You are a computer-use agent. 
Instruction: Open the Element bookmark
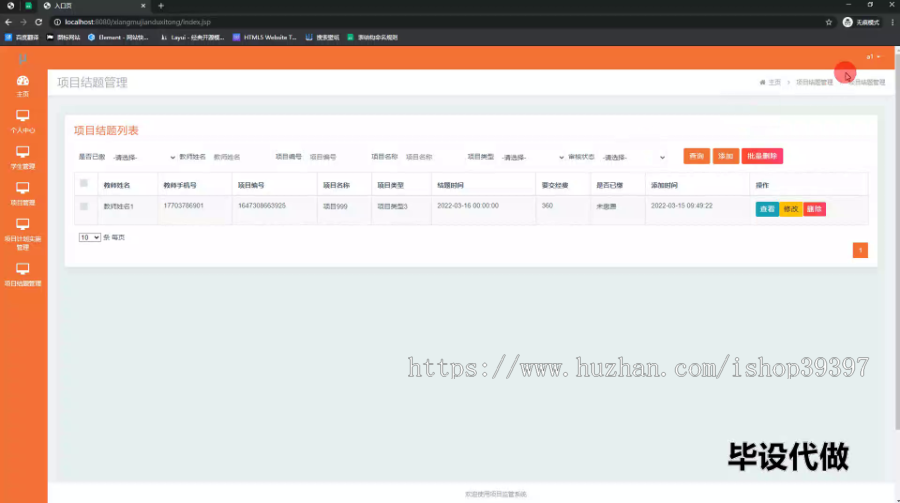118,37
